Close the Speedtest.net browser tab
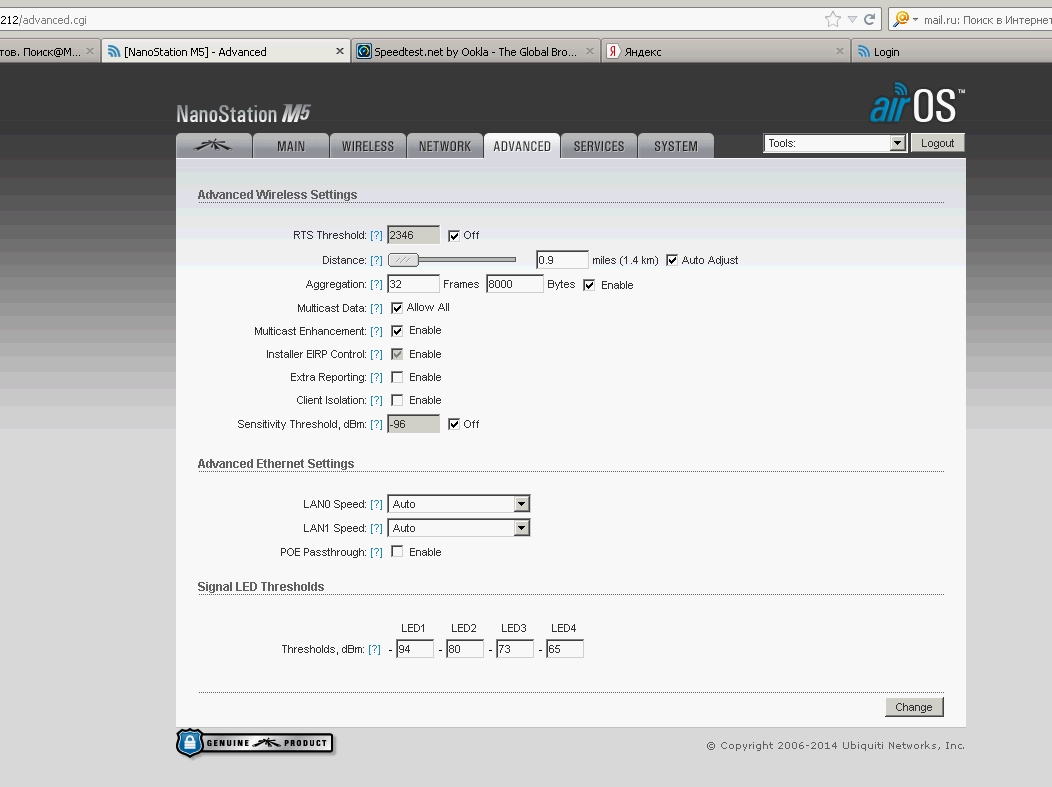 click(x=589, y=51)
